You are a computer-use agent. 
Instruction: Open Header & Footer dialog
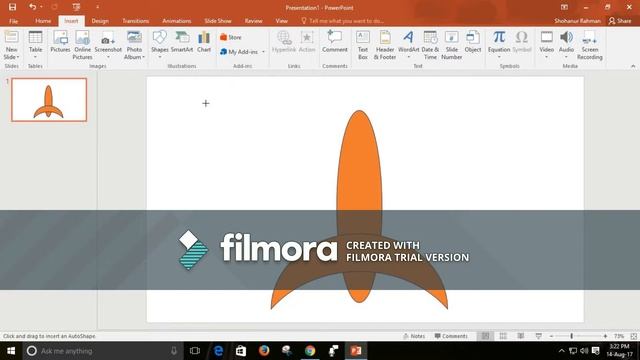pos(385,45)
